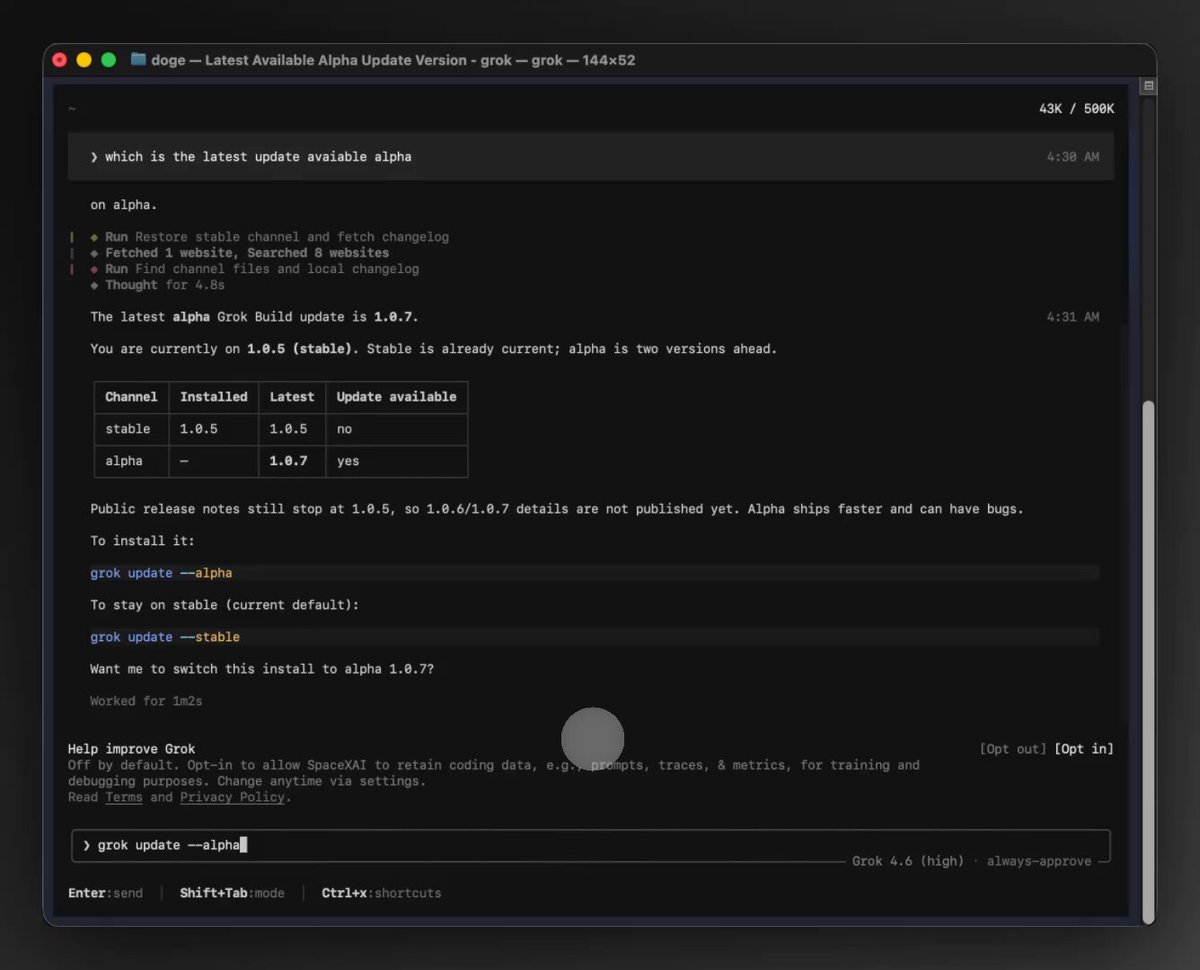Screen dimensions: 1200x970
Task: Zoom the terminal with the green button
Action: 108,60
